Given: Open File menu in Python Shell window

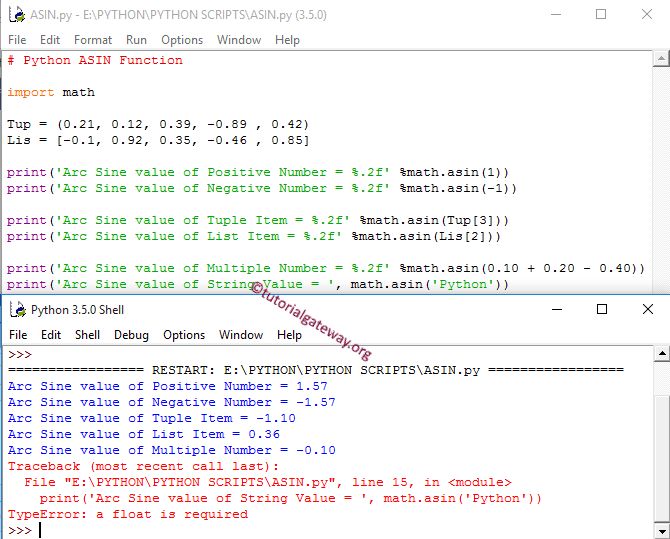Looking at the screenshot, I should 18,335.
